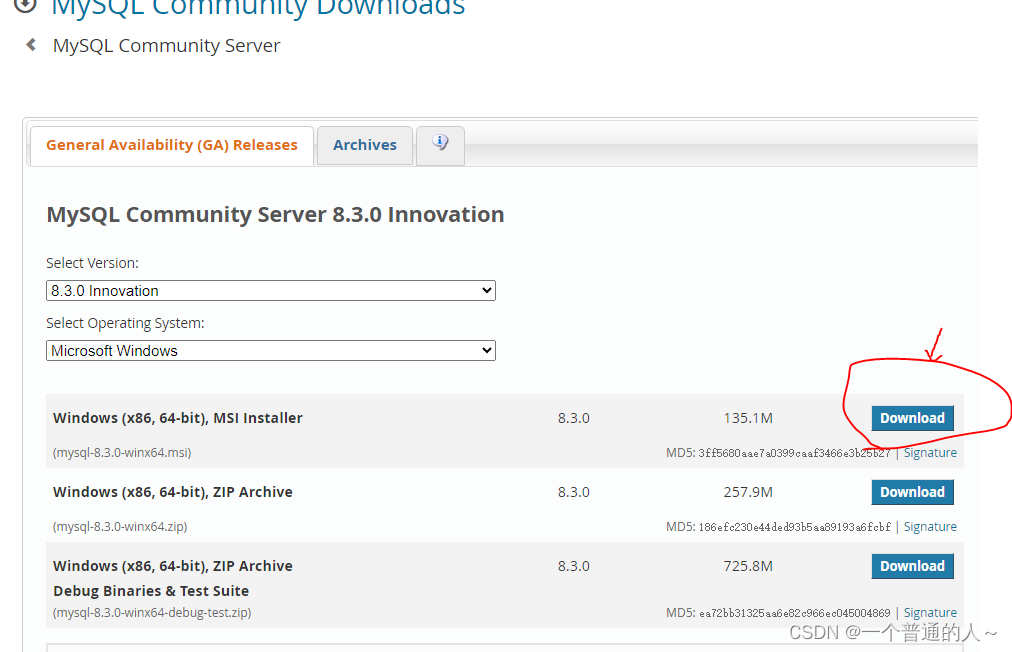Screen dimensions: 1012x652
Task: Select the filename (mysql-8.3.0-winx64.zip)
Action: (x=120, y=527)
